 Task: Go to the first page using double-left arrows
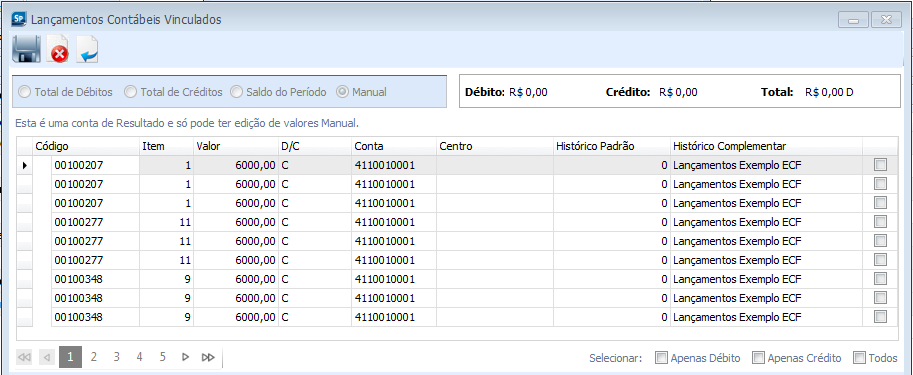tap(24, 357)
